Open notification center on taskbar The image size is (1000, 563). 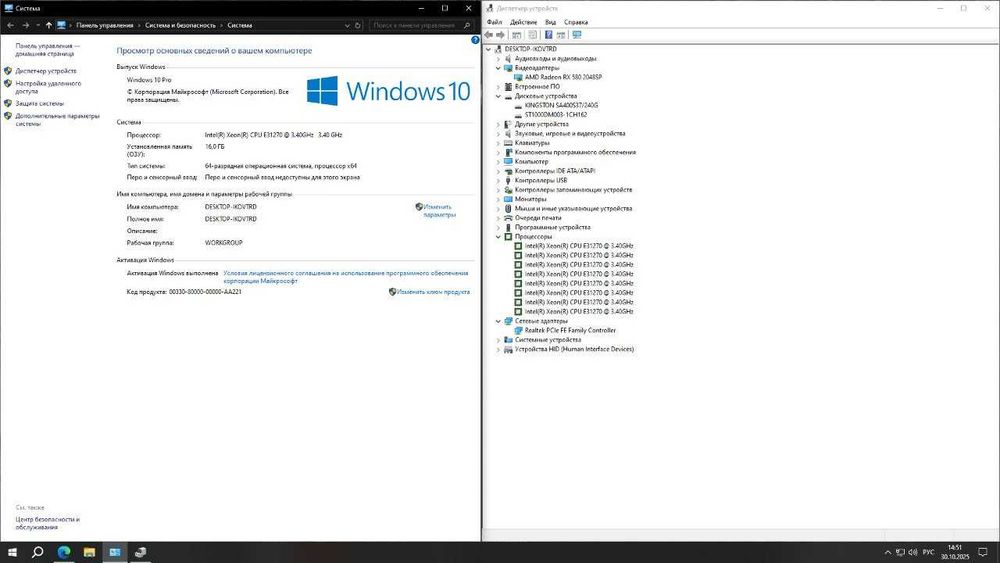pos(983,552)
